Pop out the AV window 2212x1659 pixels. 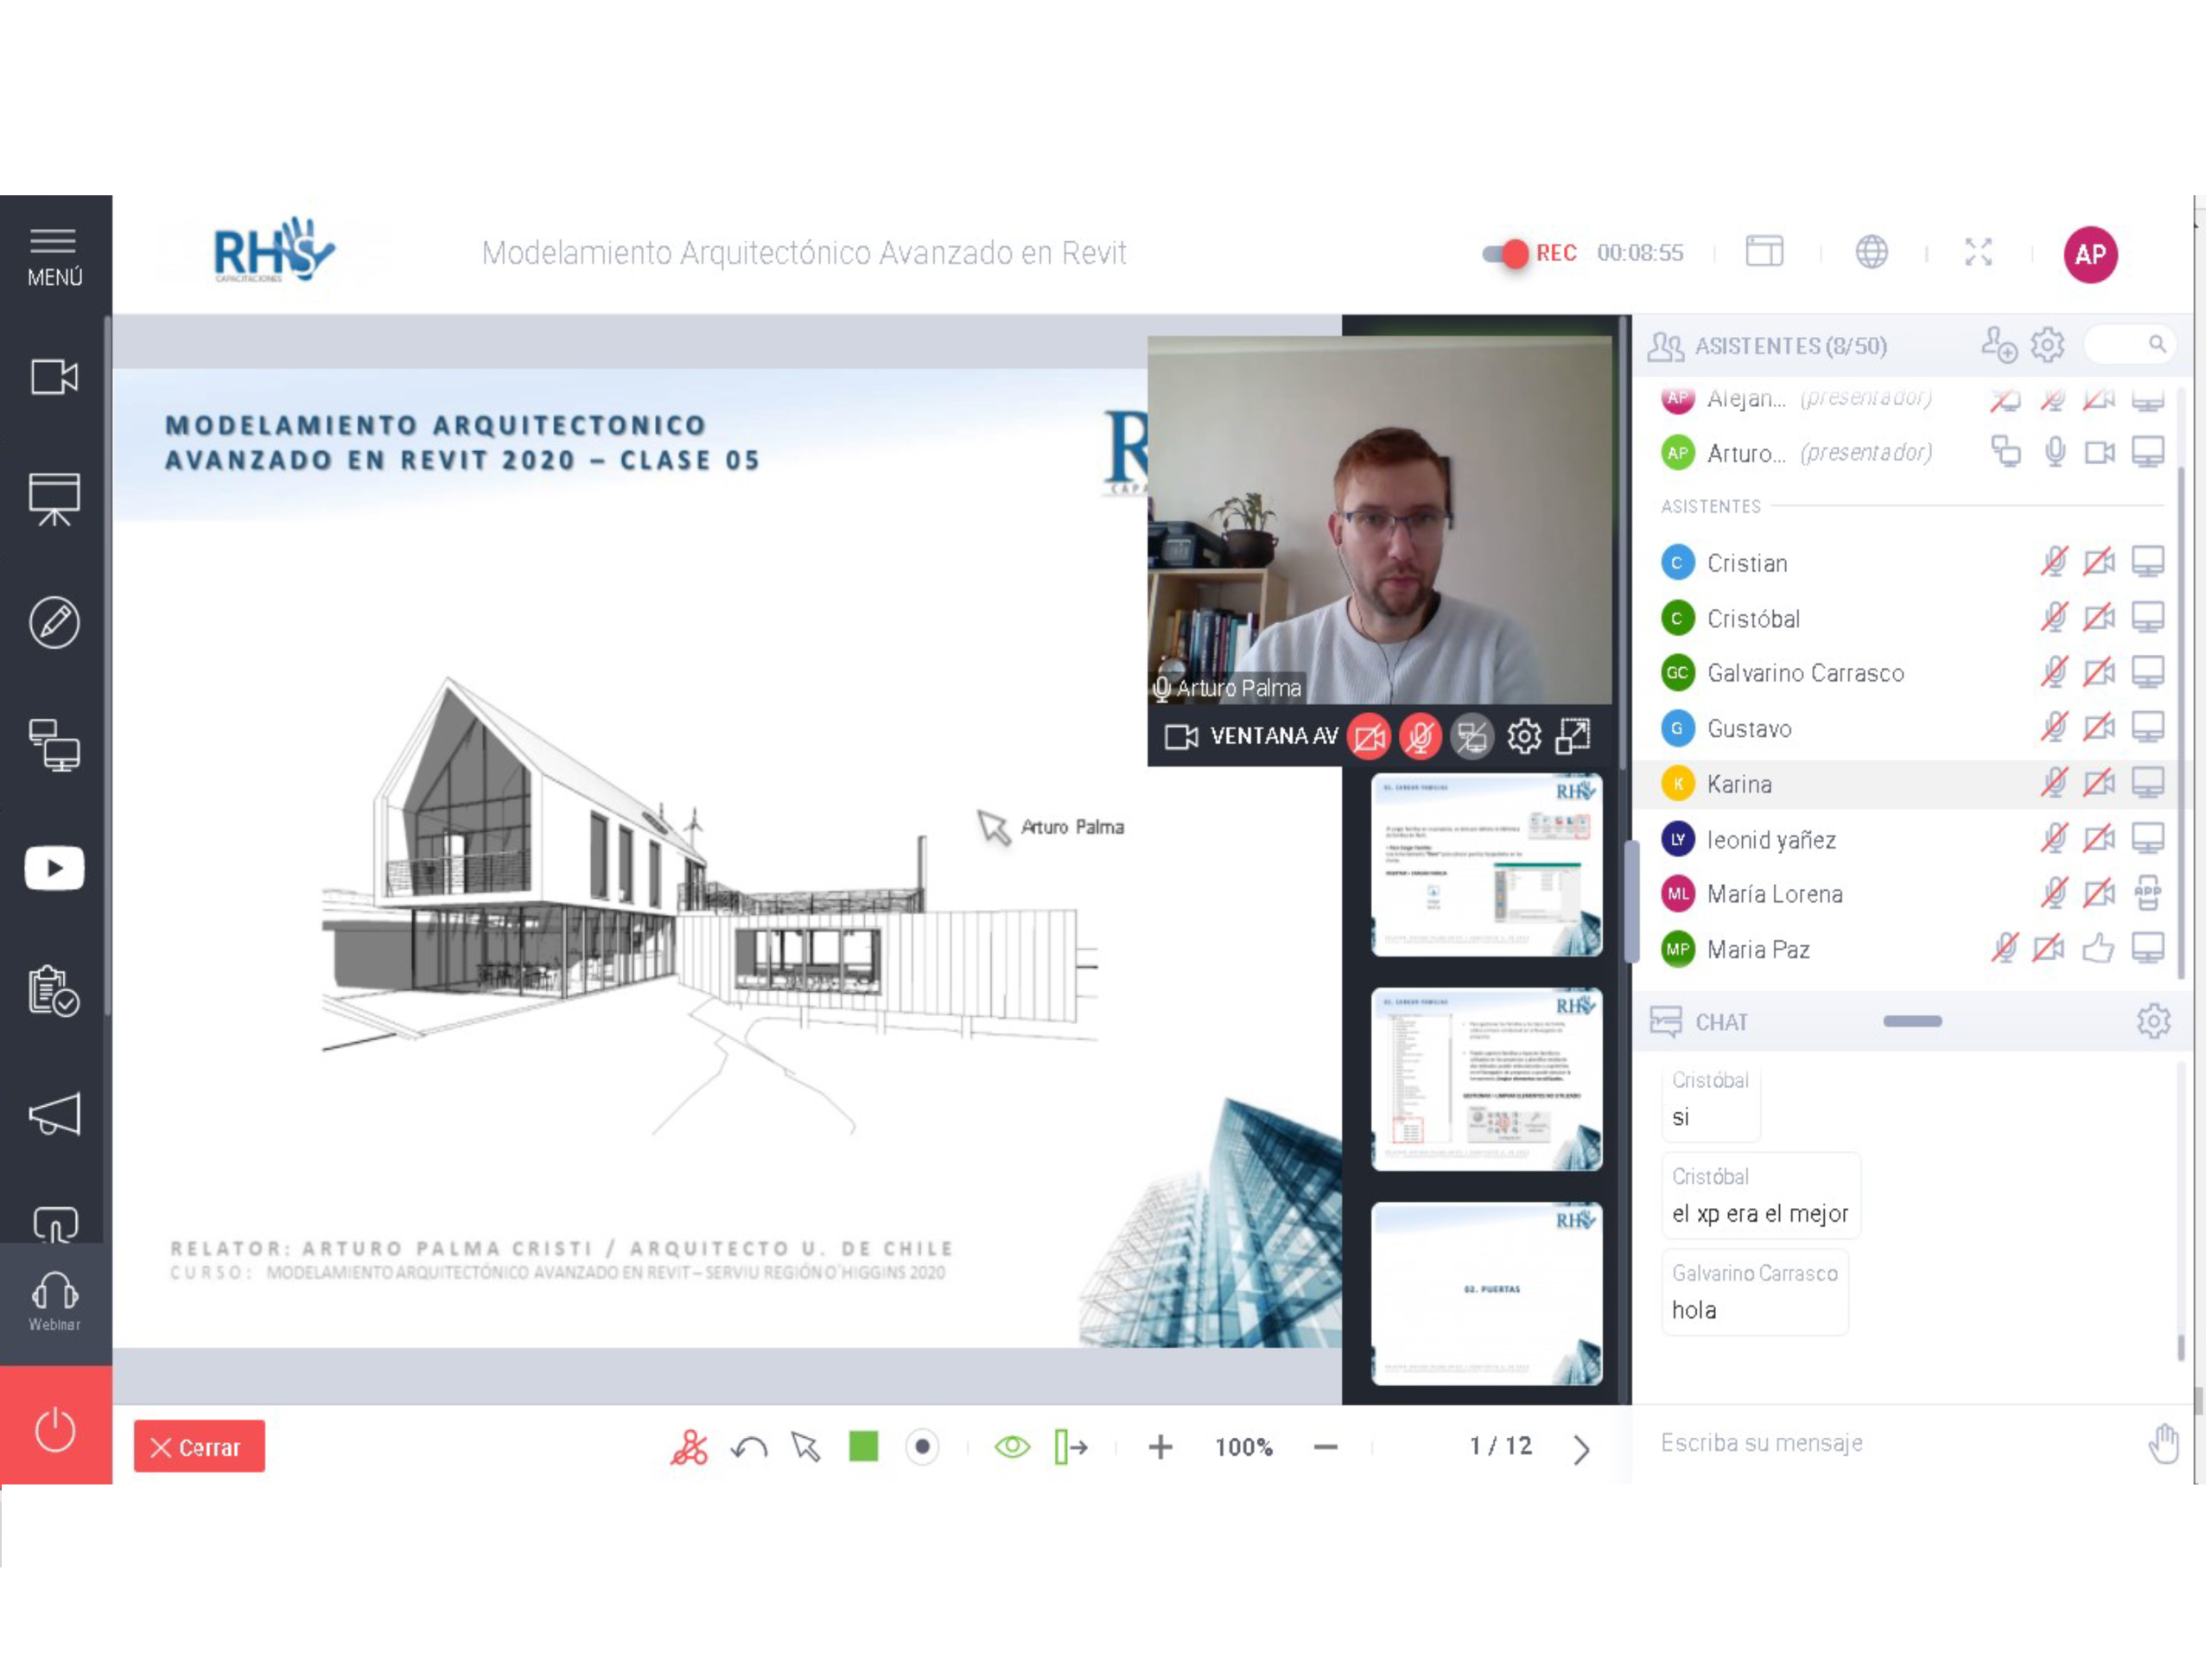click(x=1573, y=736)
